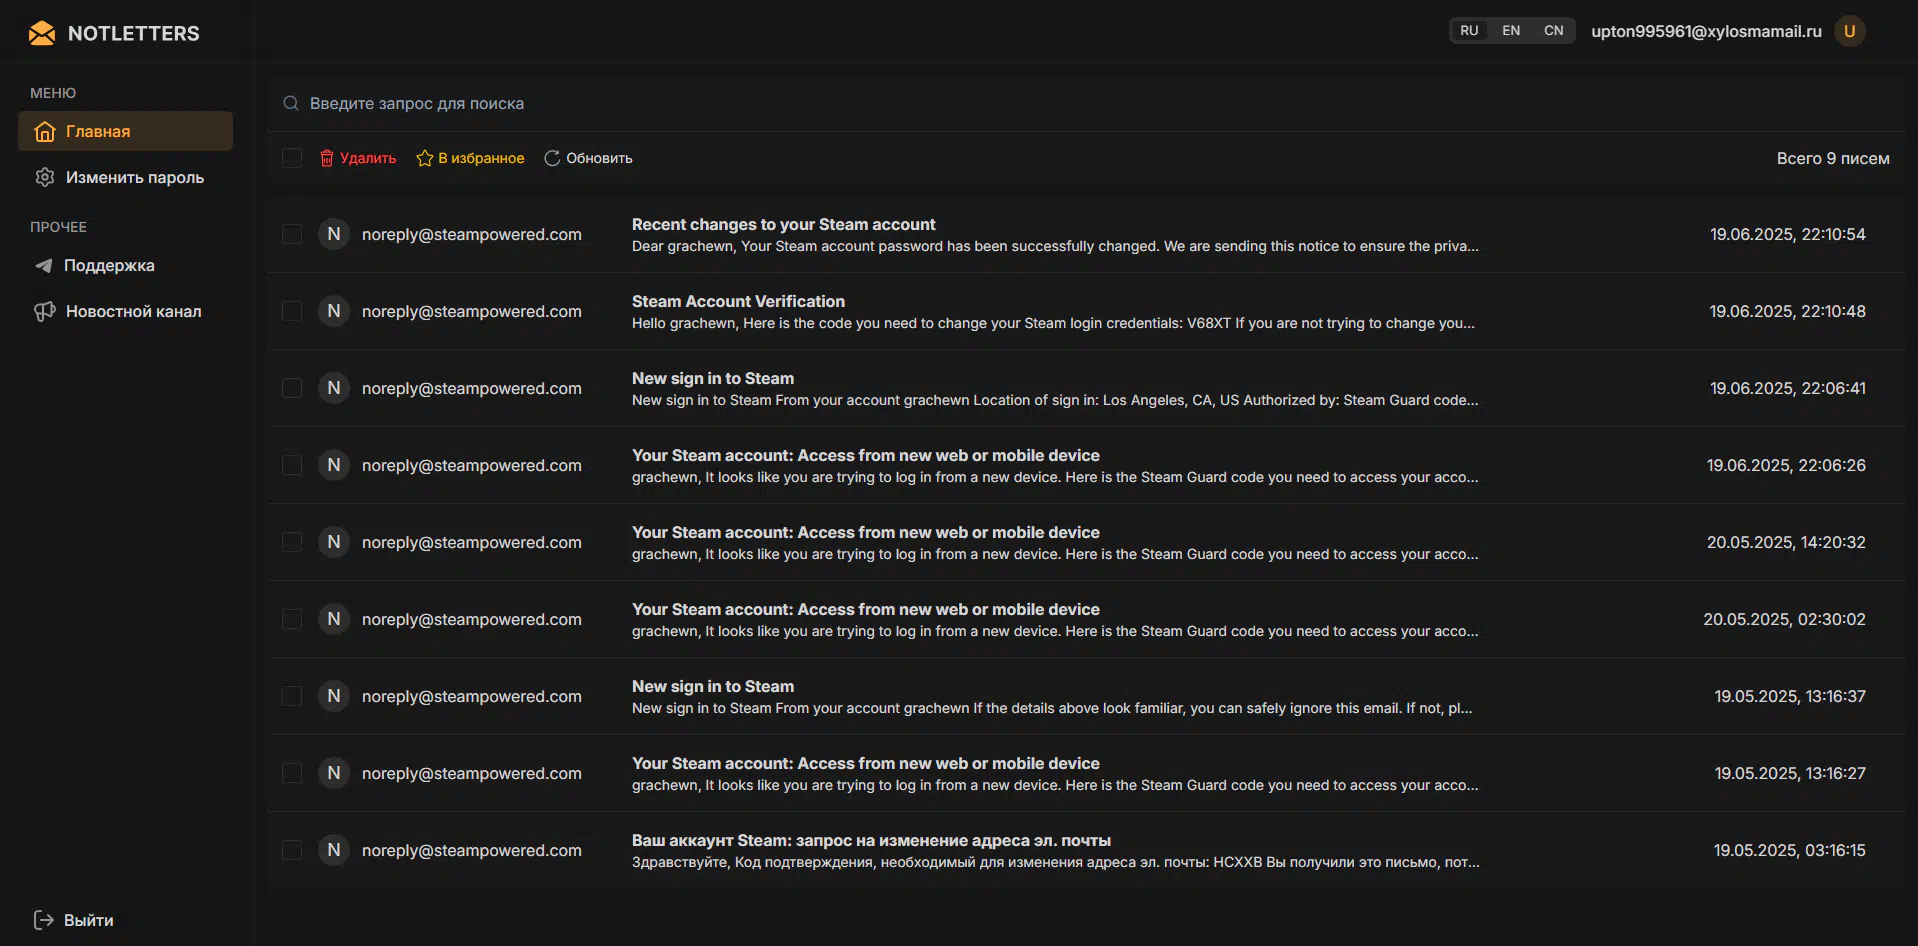Viewport: 1918px width, 946px height.
Task: Click the star В избранное icon
Action: pyautogui.click(x=425, y=158)
